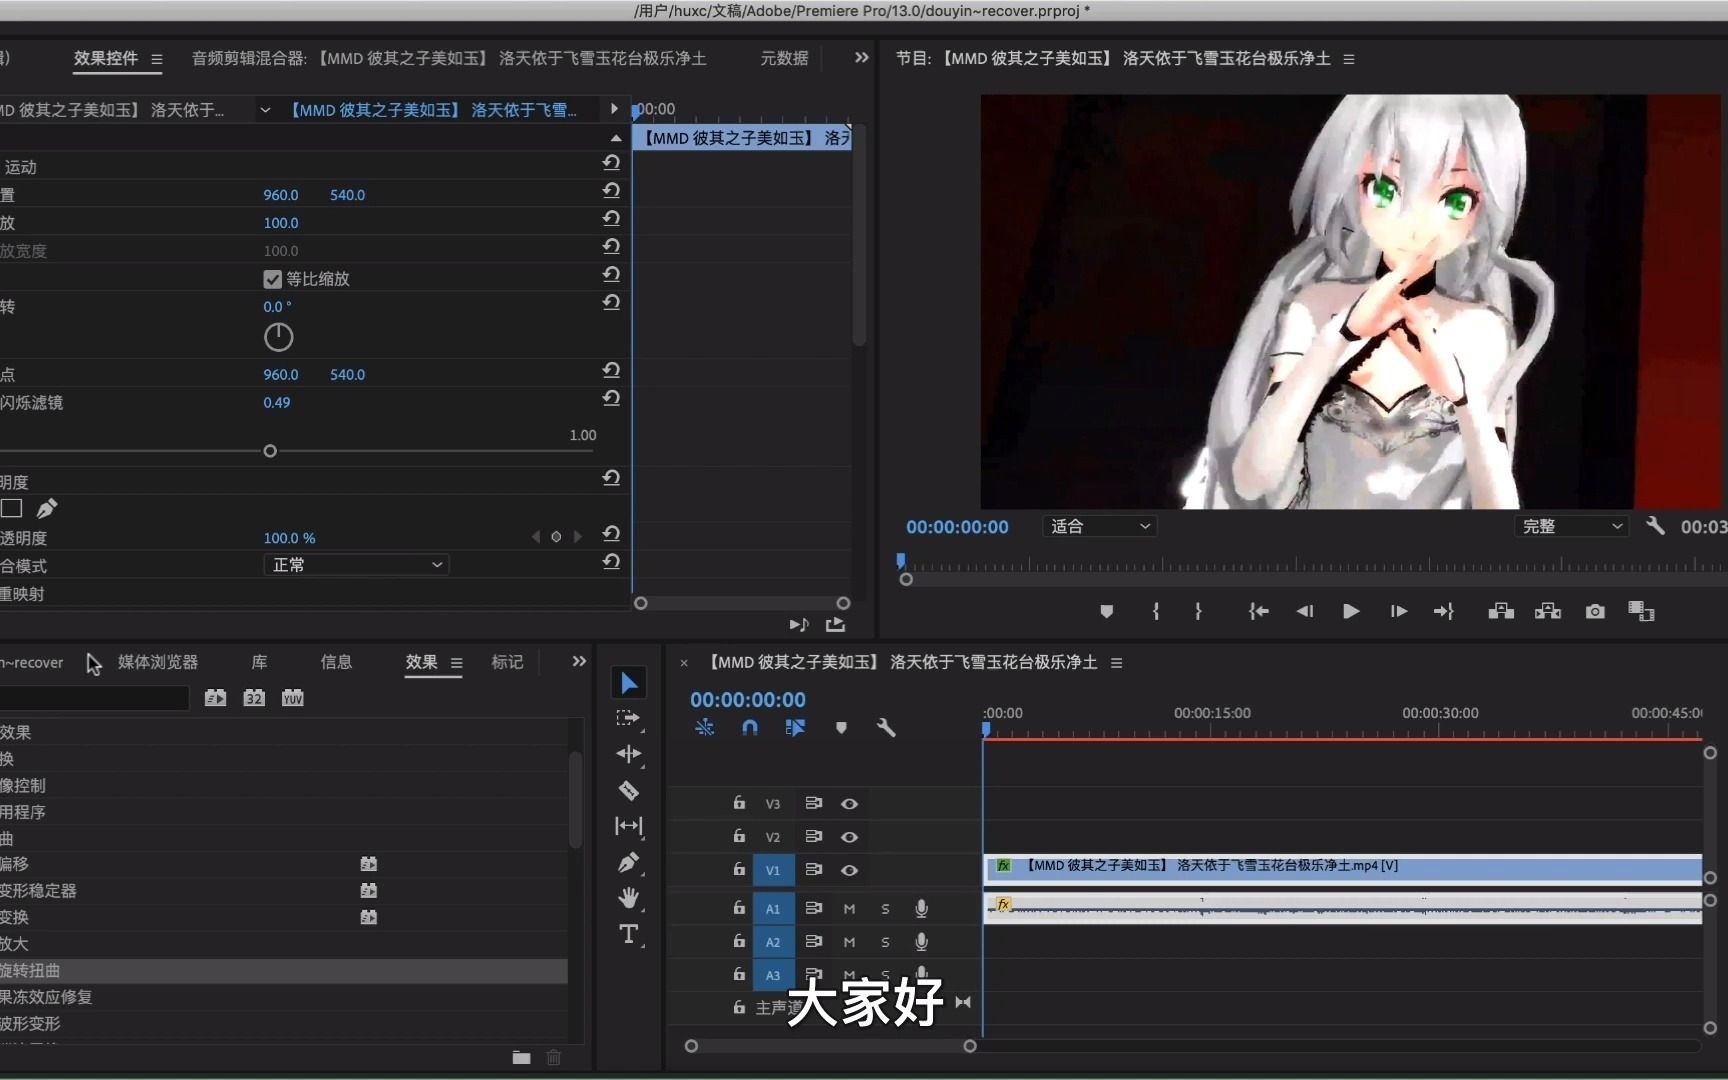Screen dimensions: 1728x1080
Task: Select the Hand tool
Action: click(629, 898)
